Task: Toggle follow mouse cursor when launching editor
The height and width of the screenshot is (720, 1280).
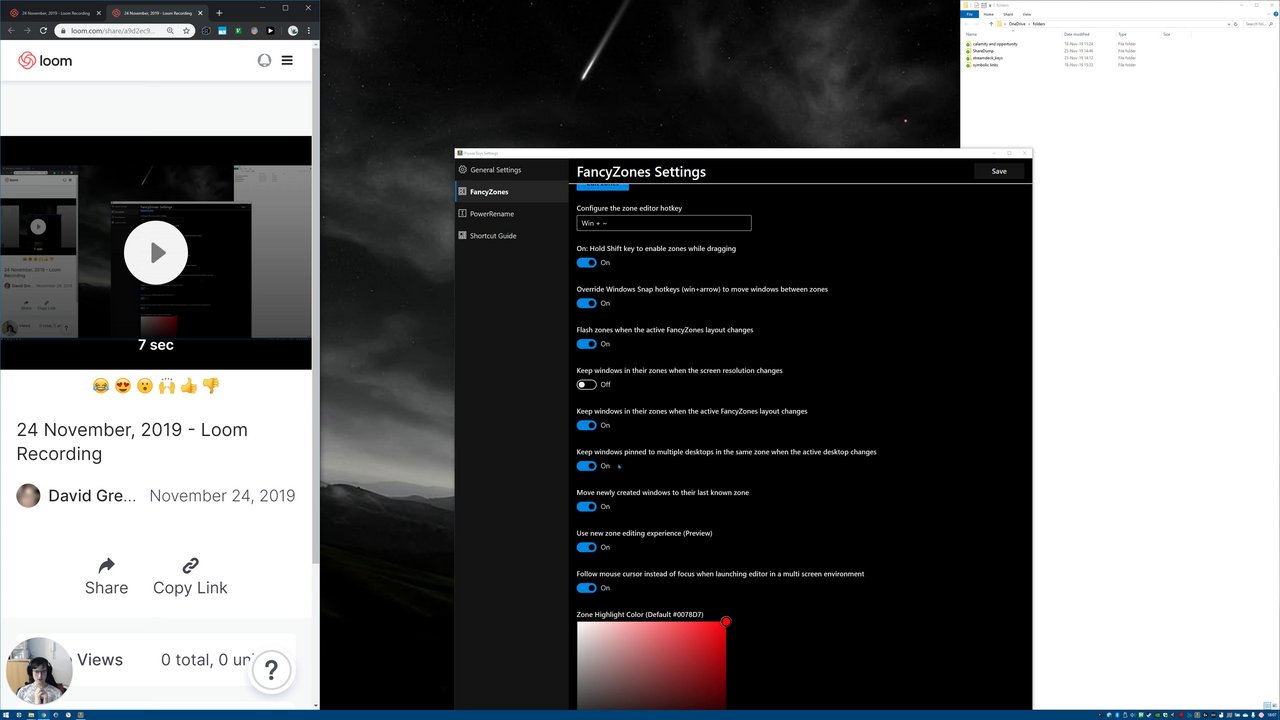Action: click(x=587, y=588)
